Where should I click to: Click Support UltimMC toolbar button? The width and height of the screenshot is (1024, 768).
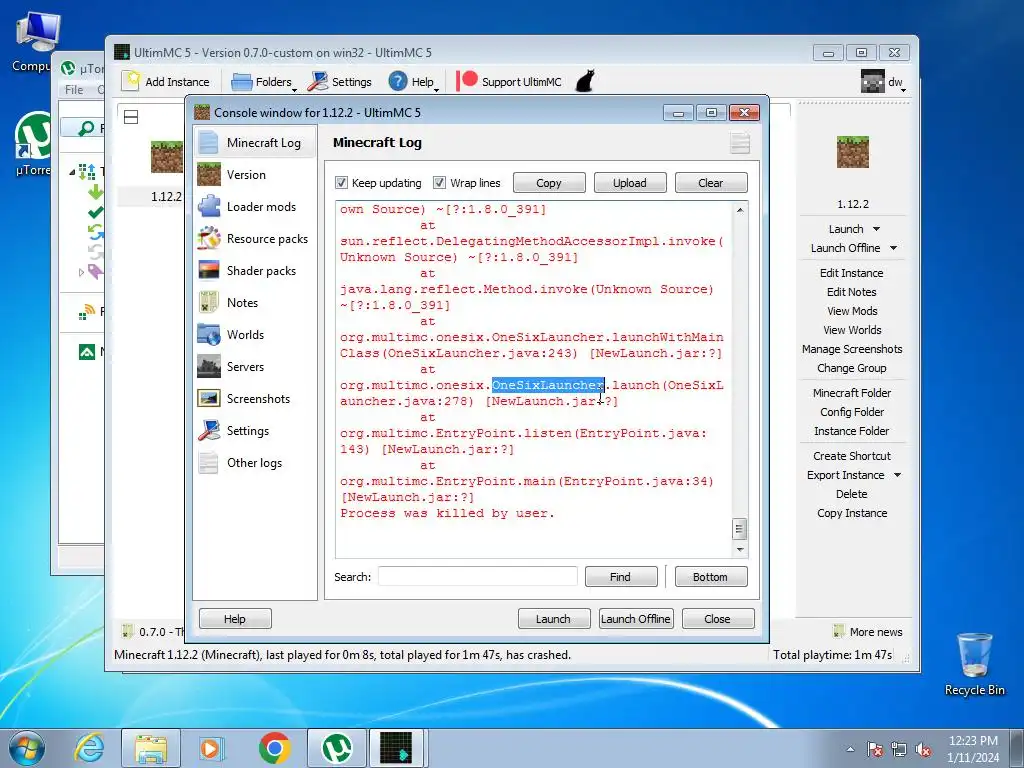point(509,82)
